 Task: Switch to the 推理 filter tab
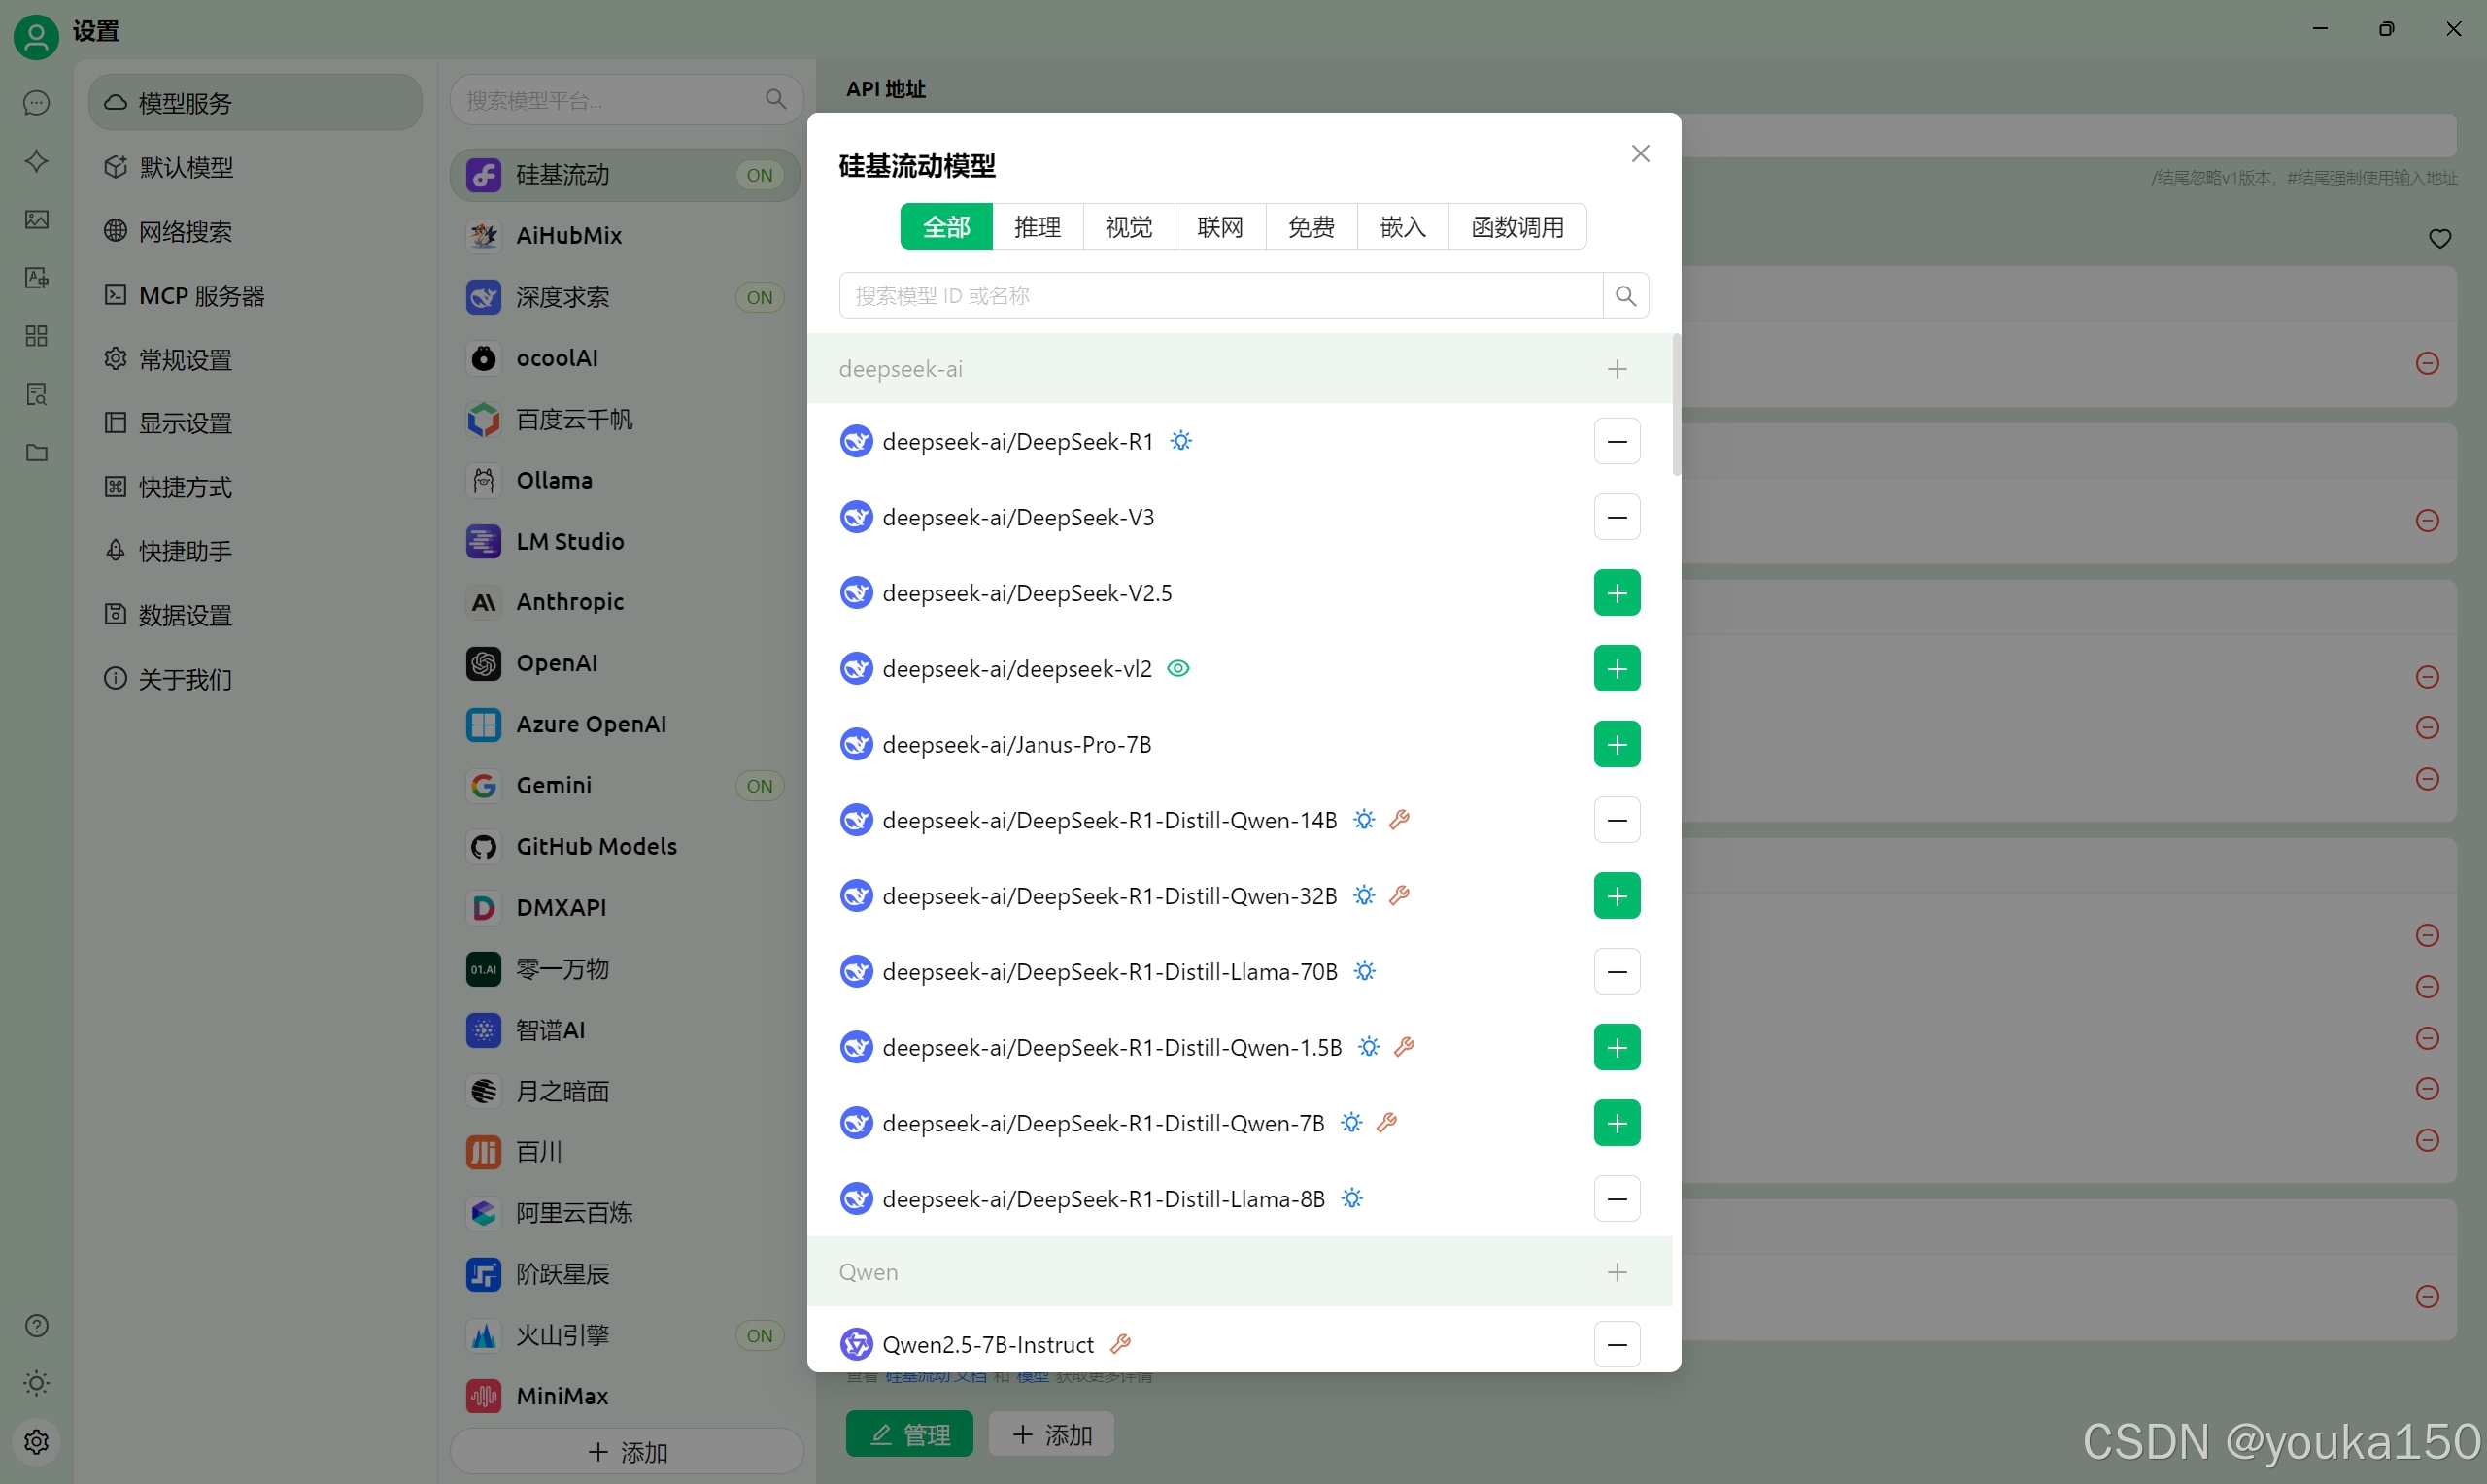click(1037, 227)
